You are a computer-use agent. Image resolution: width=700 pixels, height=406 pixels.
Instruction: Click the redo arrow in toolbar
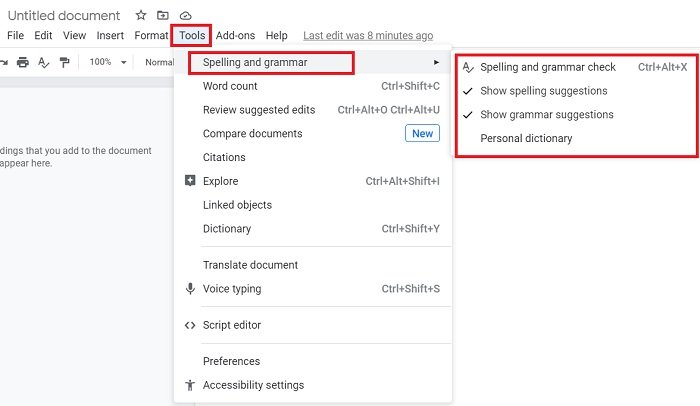(x=4, y=62)
